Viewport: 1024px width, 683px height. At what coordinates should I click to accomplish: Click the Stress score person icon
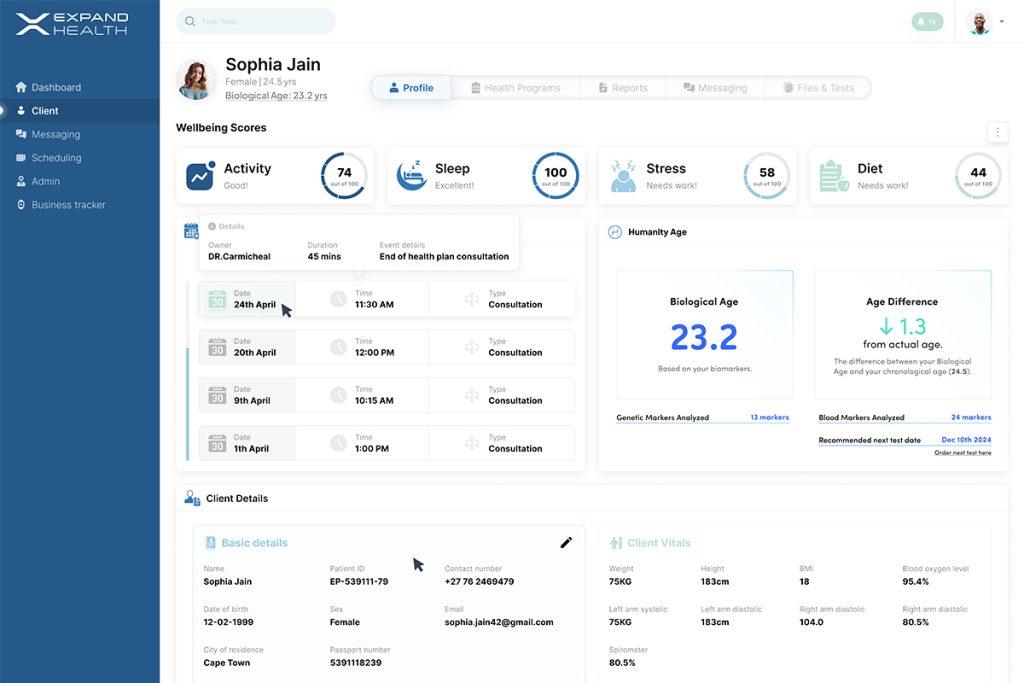(x=623, y=176)
